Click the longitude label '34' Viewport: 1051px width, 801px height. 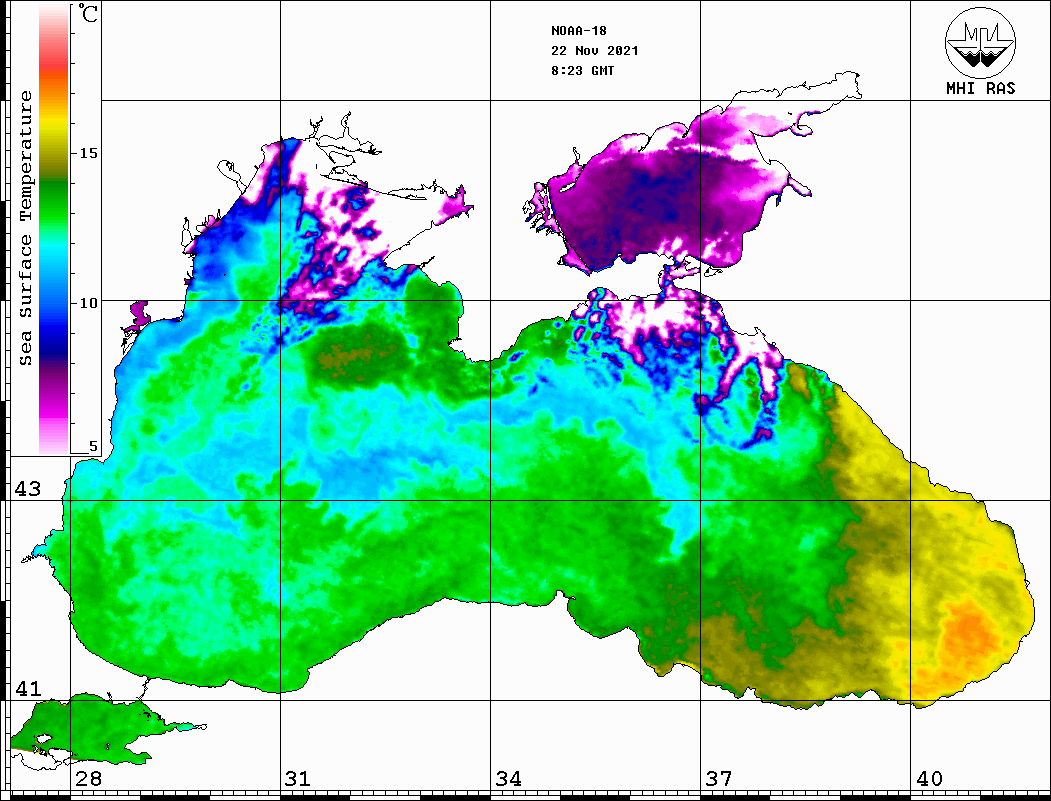[508, 779]
